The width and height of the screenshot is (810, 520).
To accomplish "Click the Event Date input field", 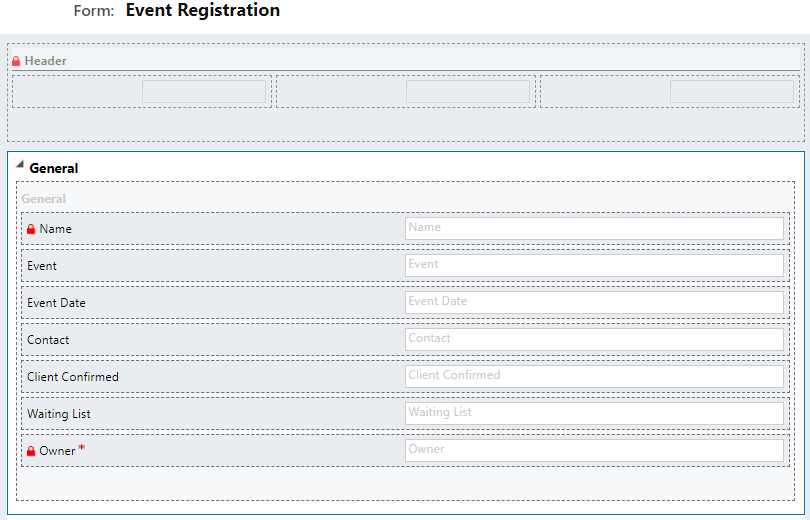I will pos(594,303).
